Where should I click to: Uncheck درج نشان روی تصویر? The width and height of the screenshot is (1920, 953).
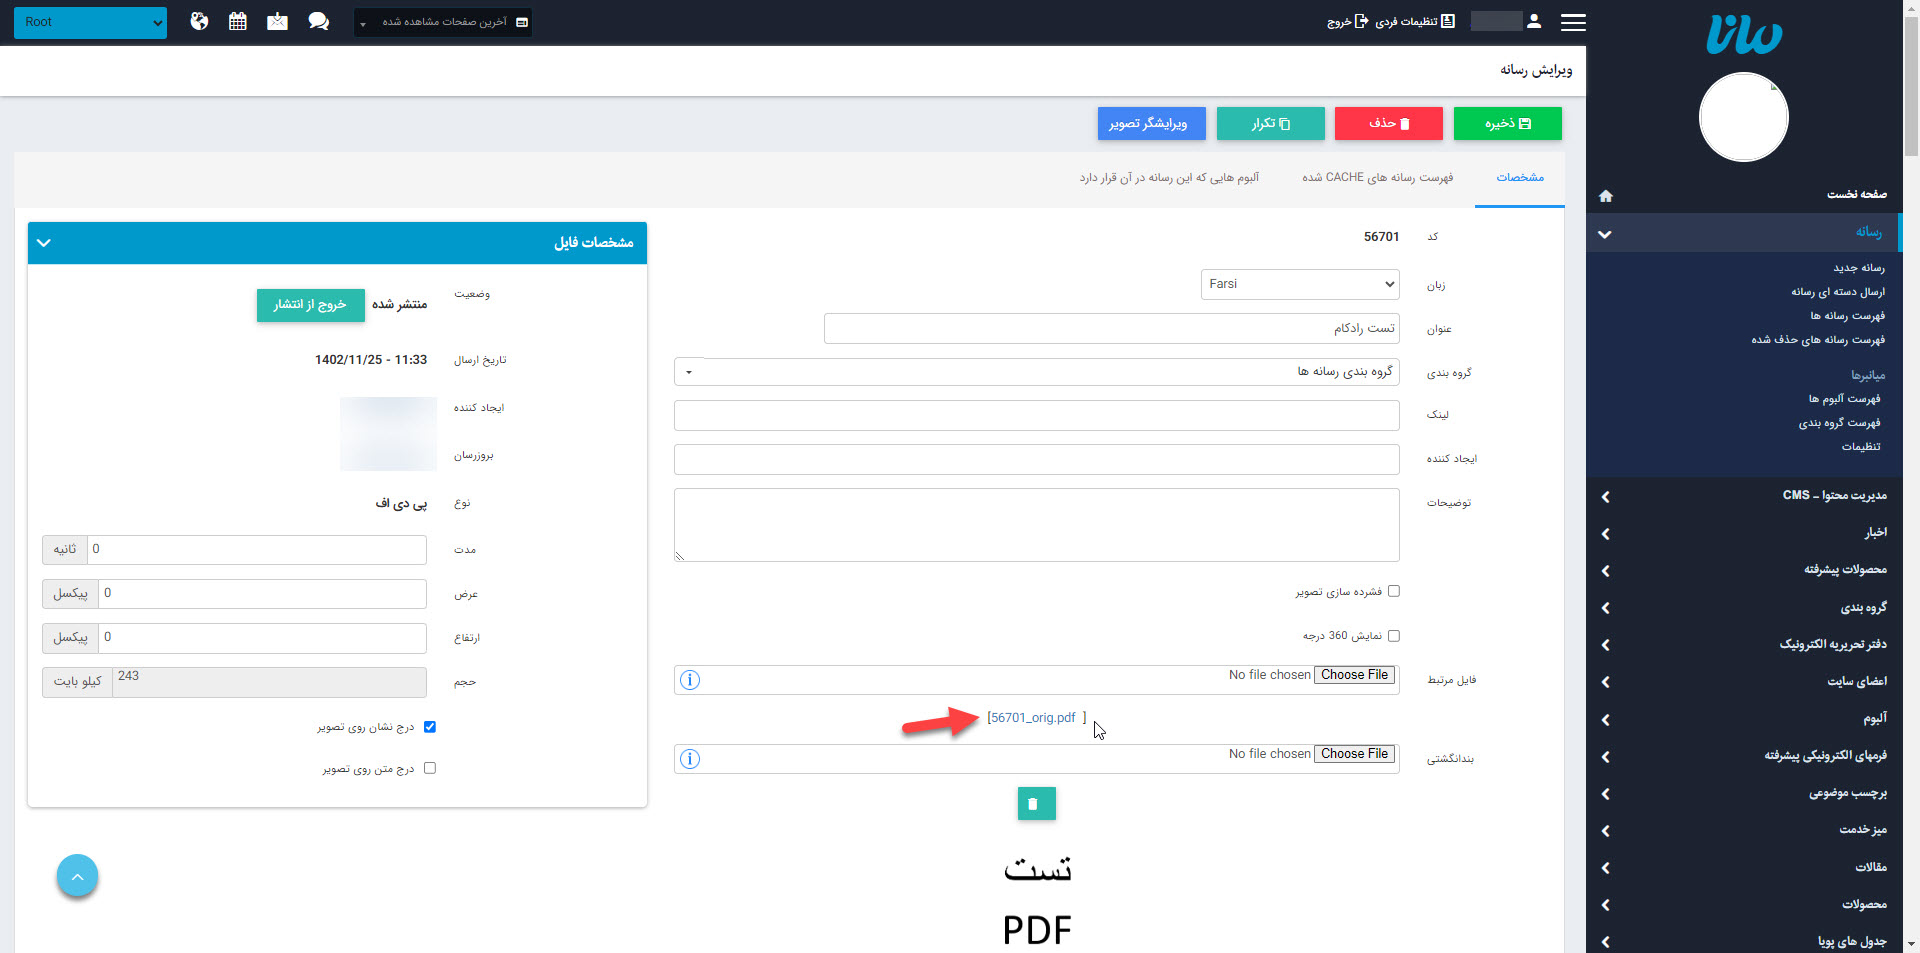431,727
